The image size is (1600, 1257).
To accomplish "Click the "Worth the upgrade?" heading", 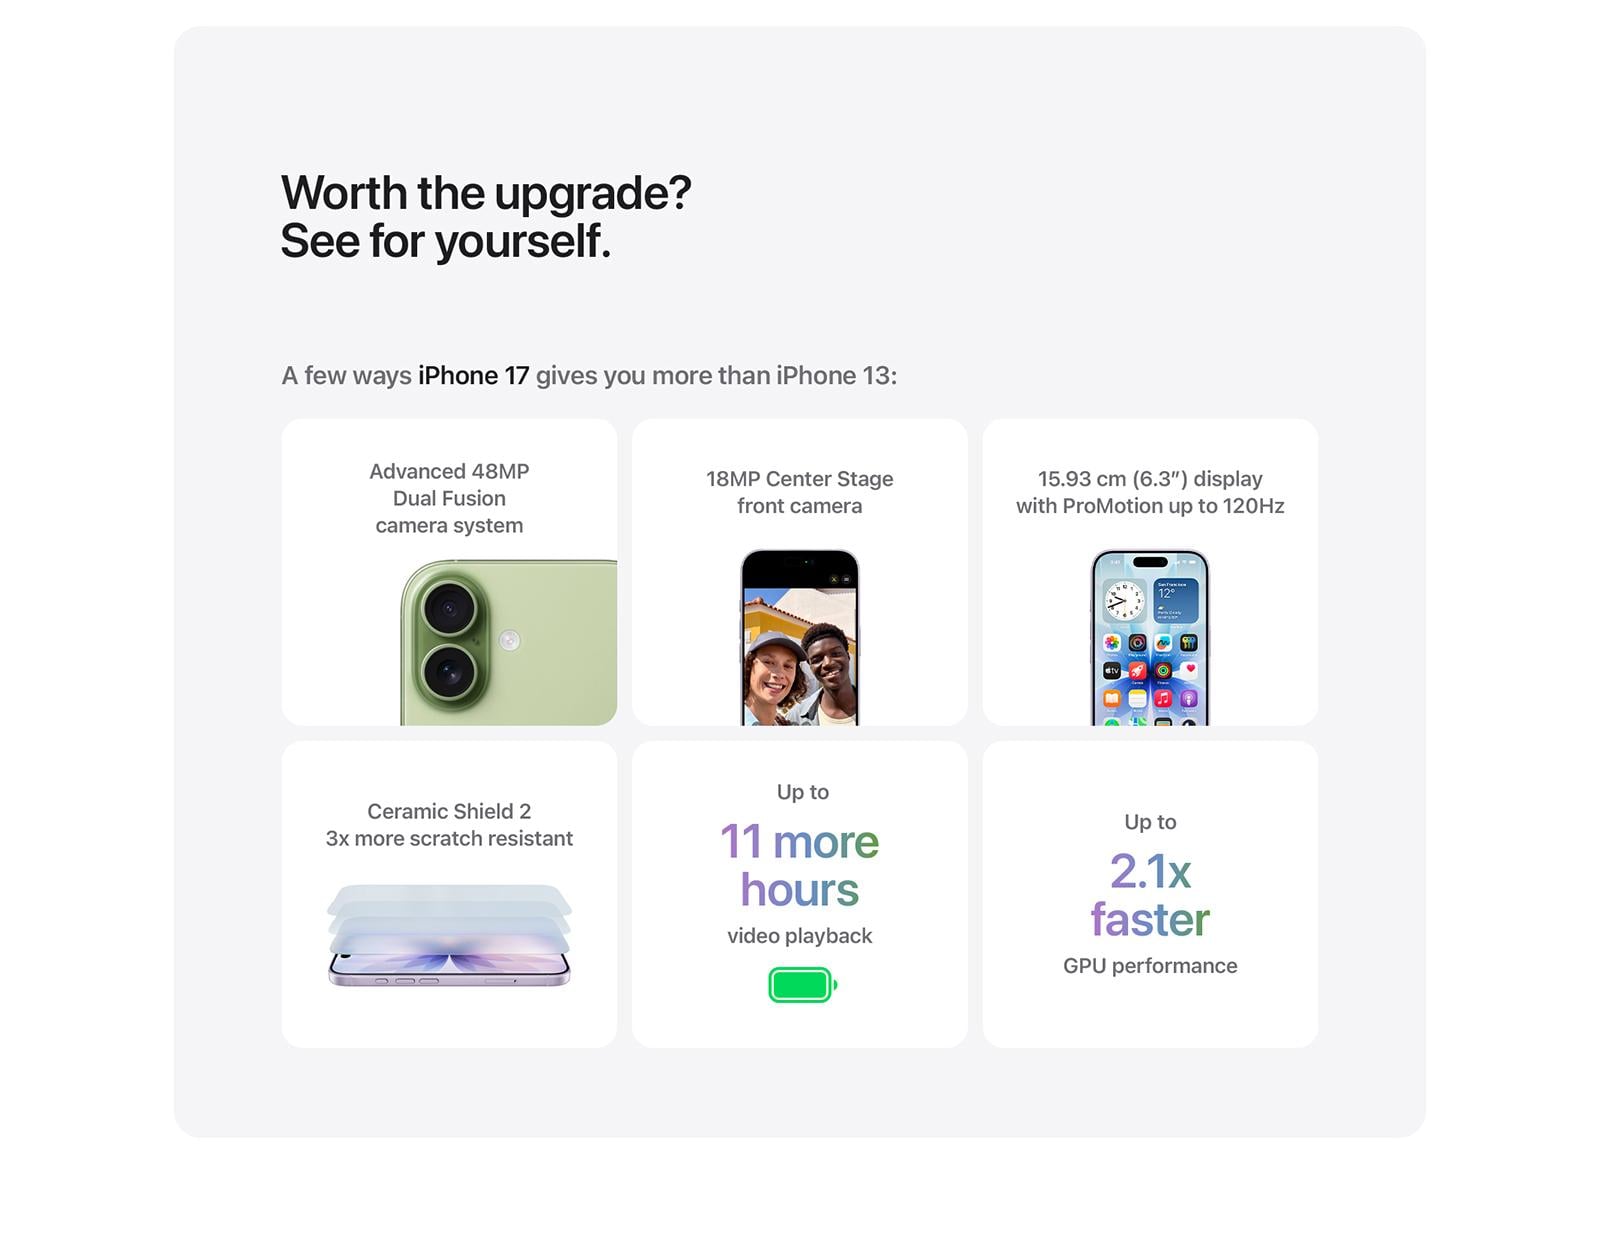I will 486,193.
